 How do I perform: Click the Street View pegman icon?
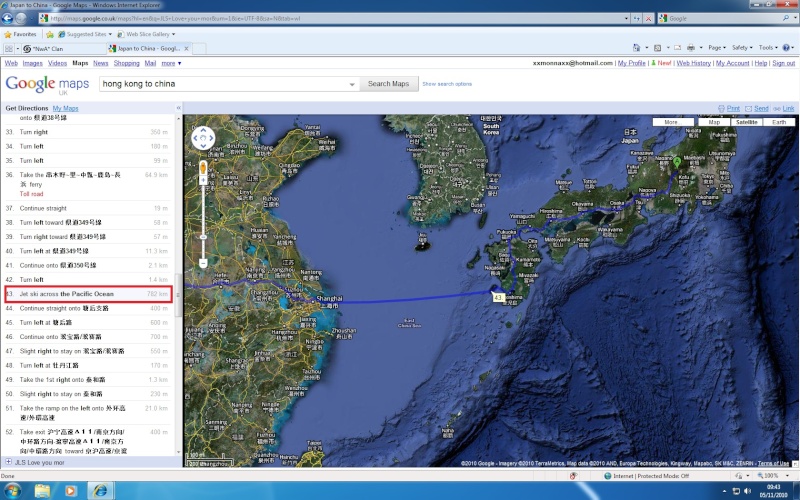203,167
